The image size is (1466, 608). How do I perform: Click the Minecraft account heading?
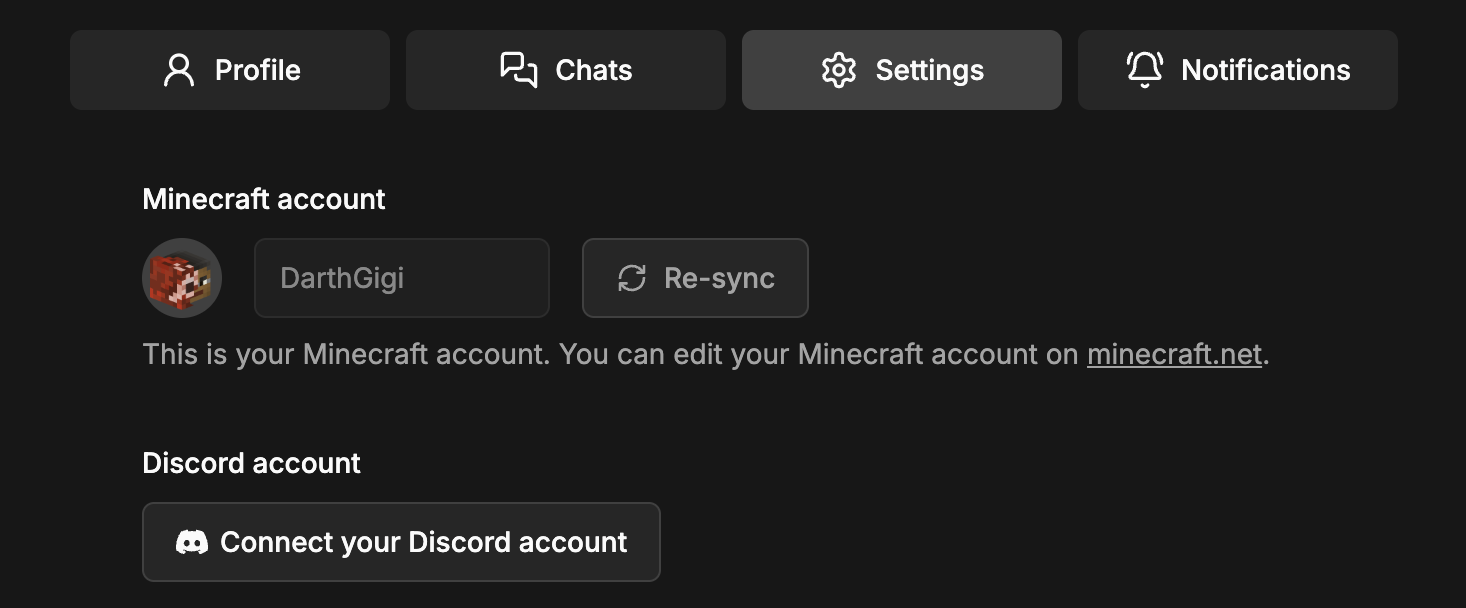coord(264,199)
